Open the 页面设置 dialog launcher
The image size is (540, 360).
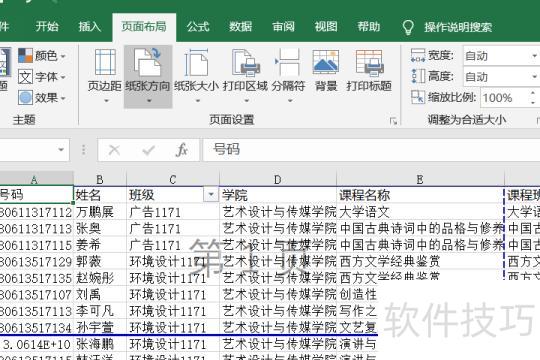pyautogui.click(x=393, y=121)
